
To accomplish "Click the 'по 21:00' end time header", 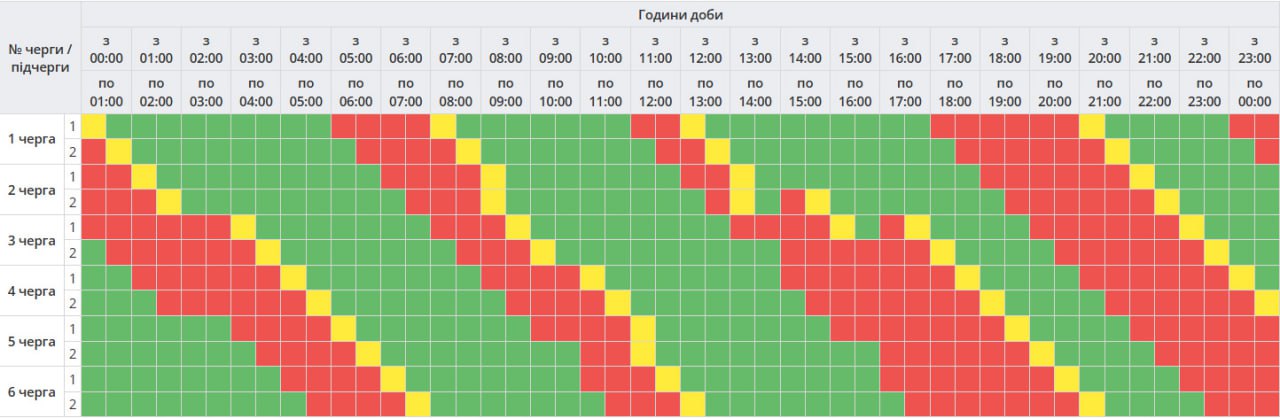I will coord(1104,92).
